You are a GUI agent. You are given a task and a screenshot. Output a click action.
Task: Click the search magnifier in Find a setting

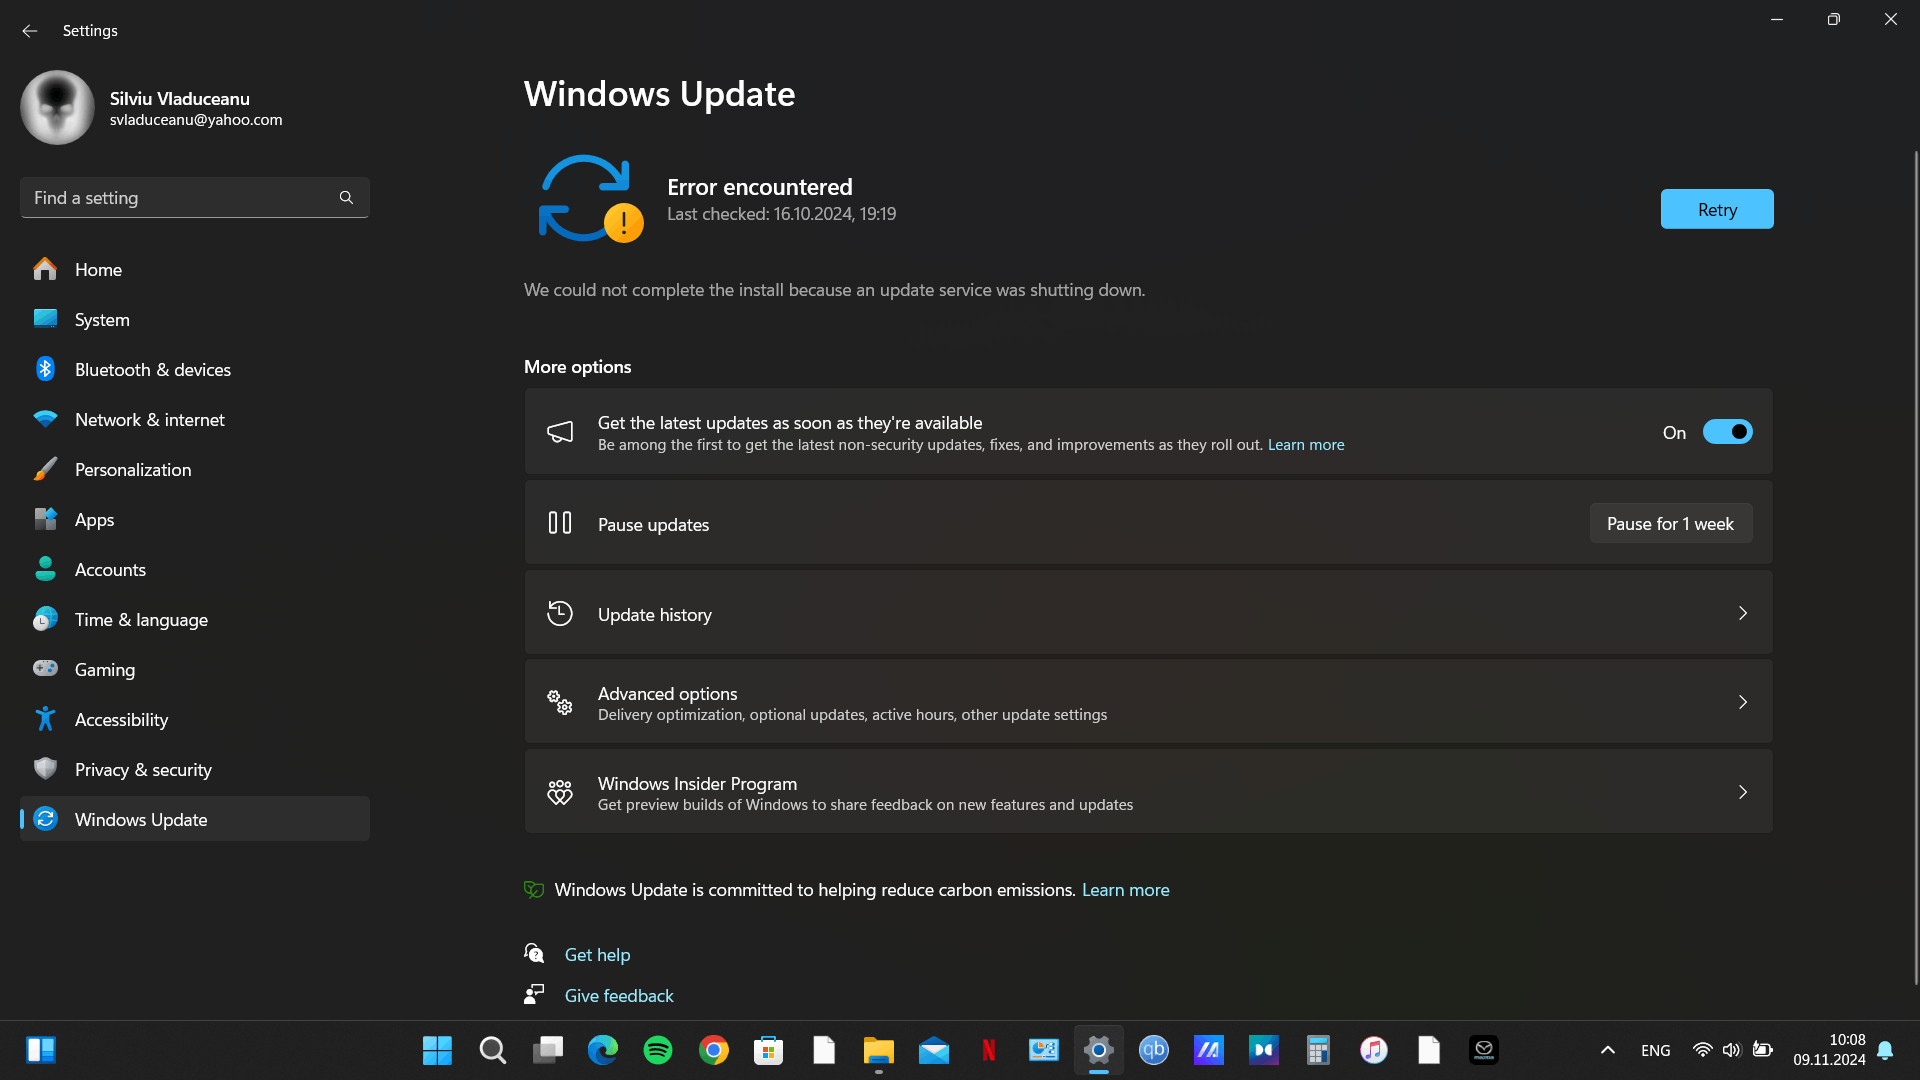346,198
